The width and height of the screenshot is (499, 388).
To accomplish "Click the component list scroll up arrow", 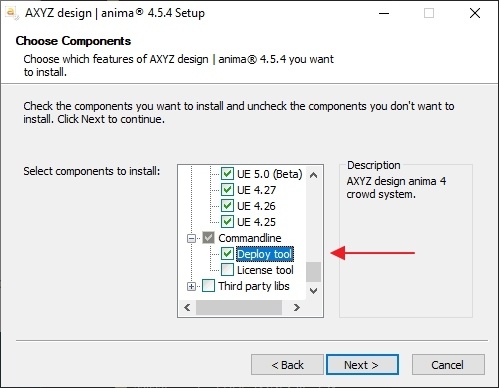I will click(313, 175).
